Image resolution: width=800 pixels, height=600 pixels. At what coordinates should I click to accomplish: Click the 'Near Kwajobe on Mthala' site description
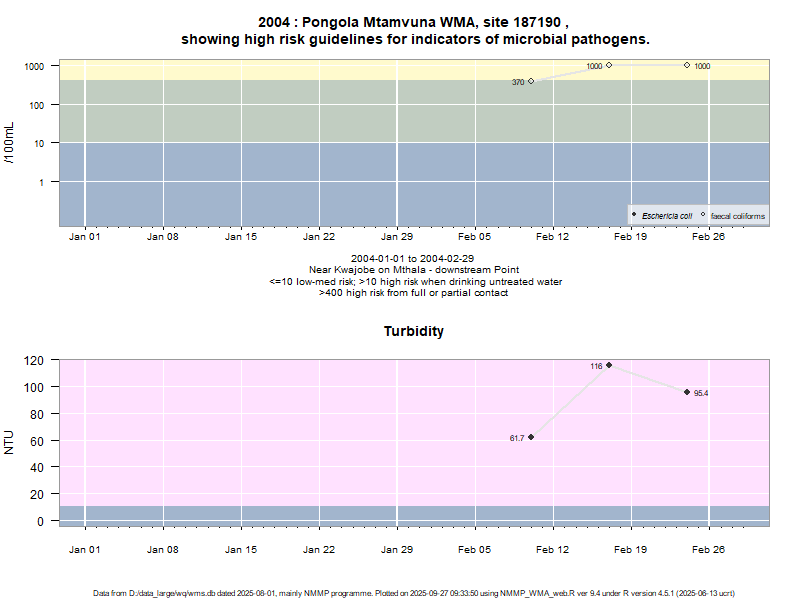(x=415, y=270)
